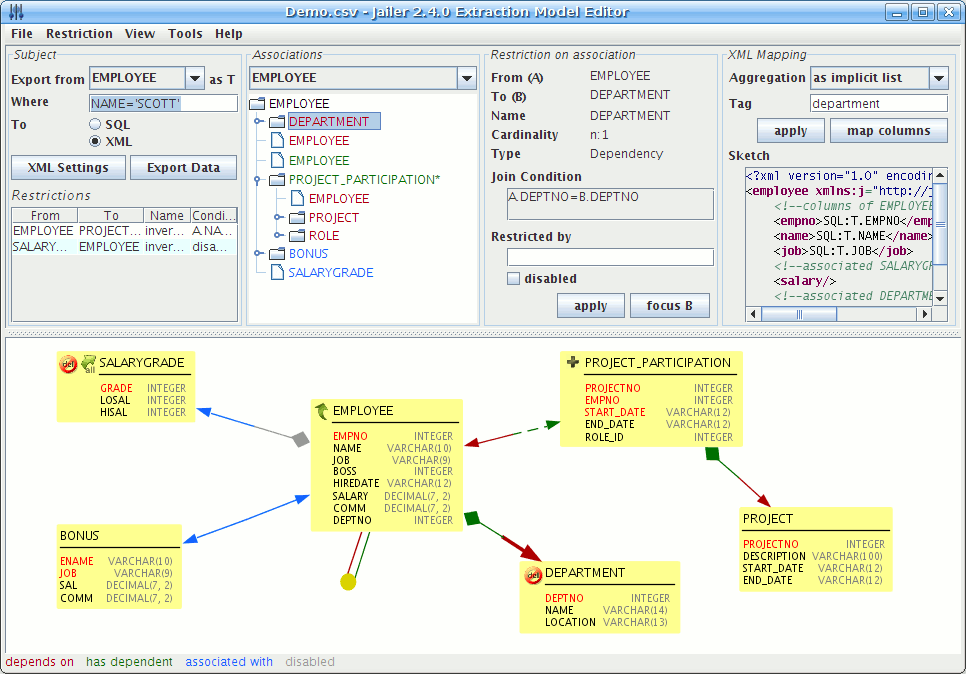Select the XML radio button

96,142
